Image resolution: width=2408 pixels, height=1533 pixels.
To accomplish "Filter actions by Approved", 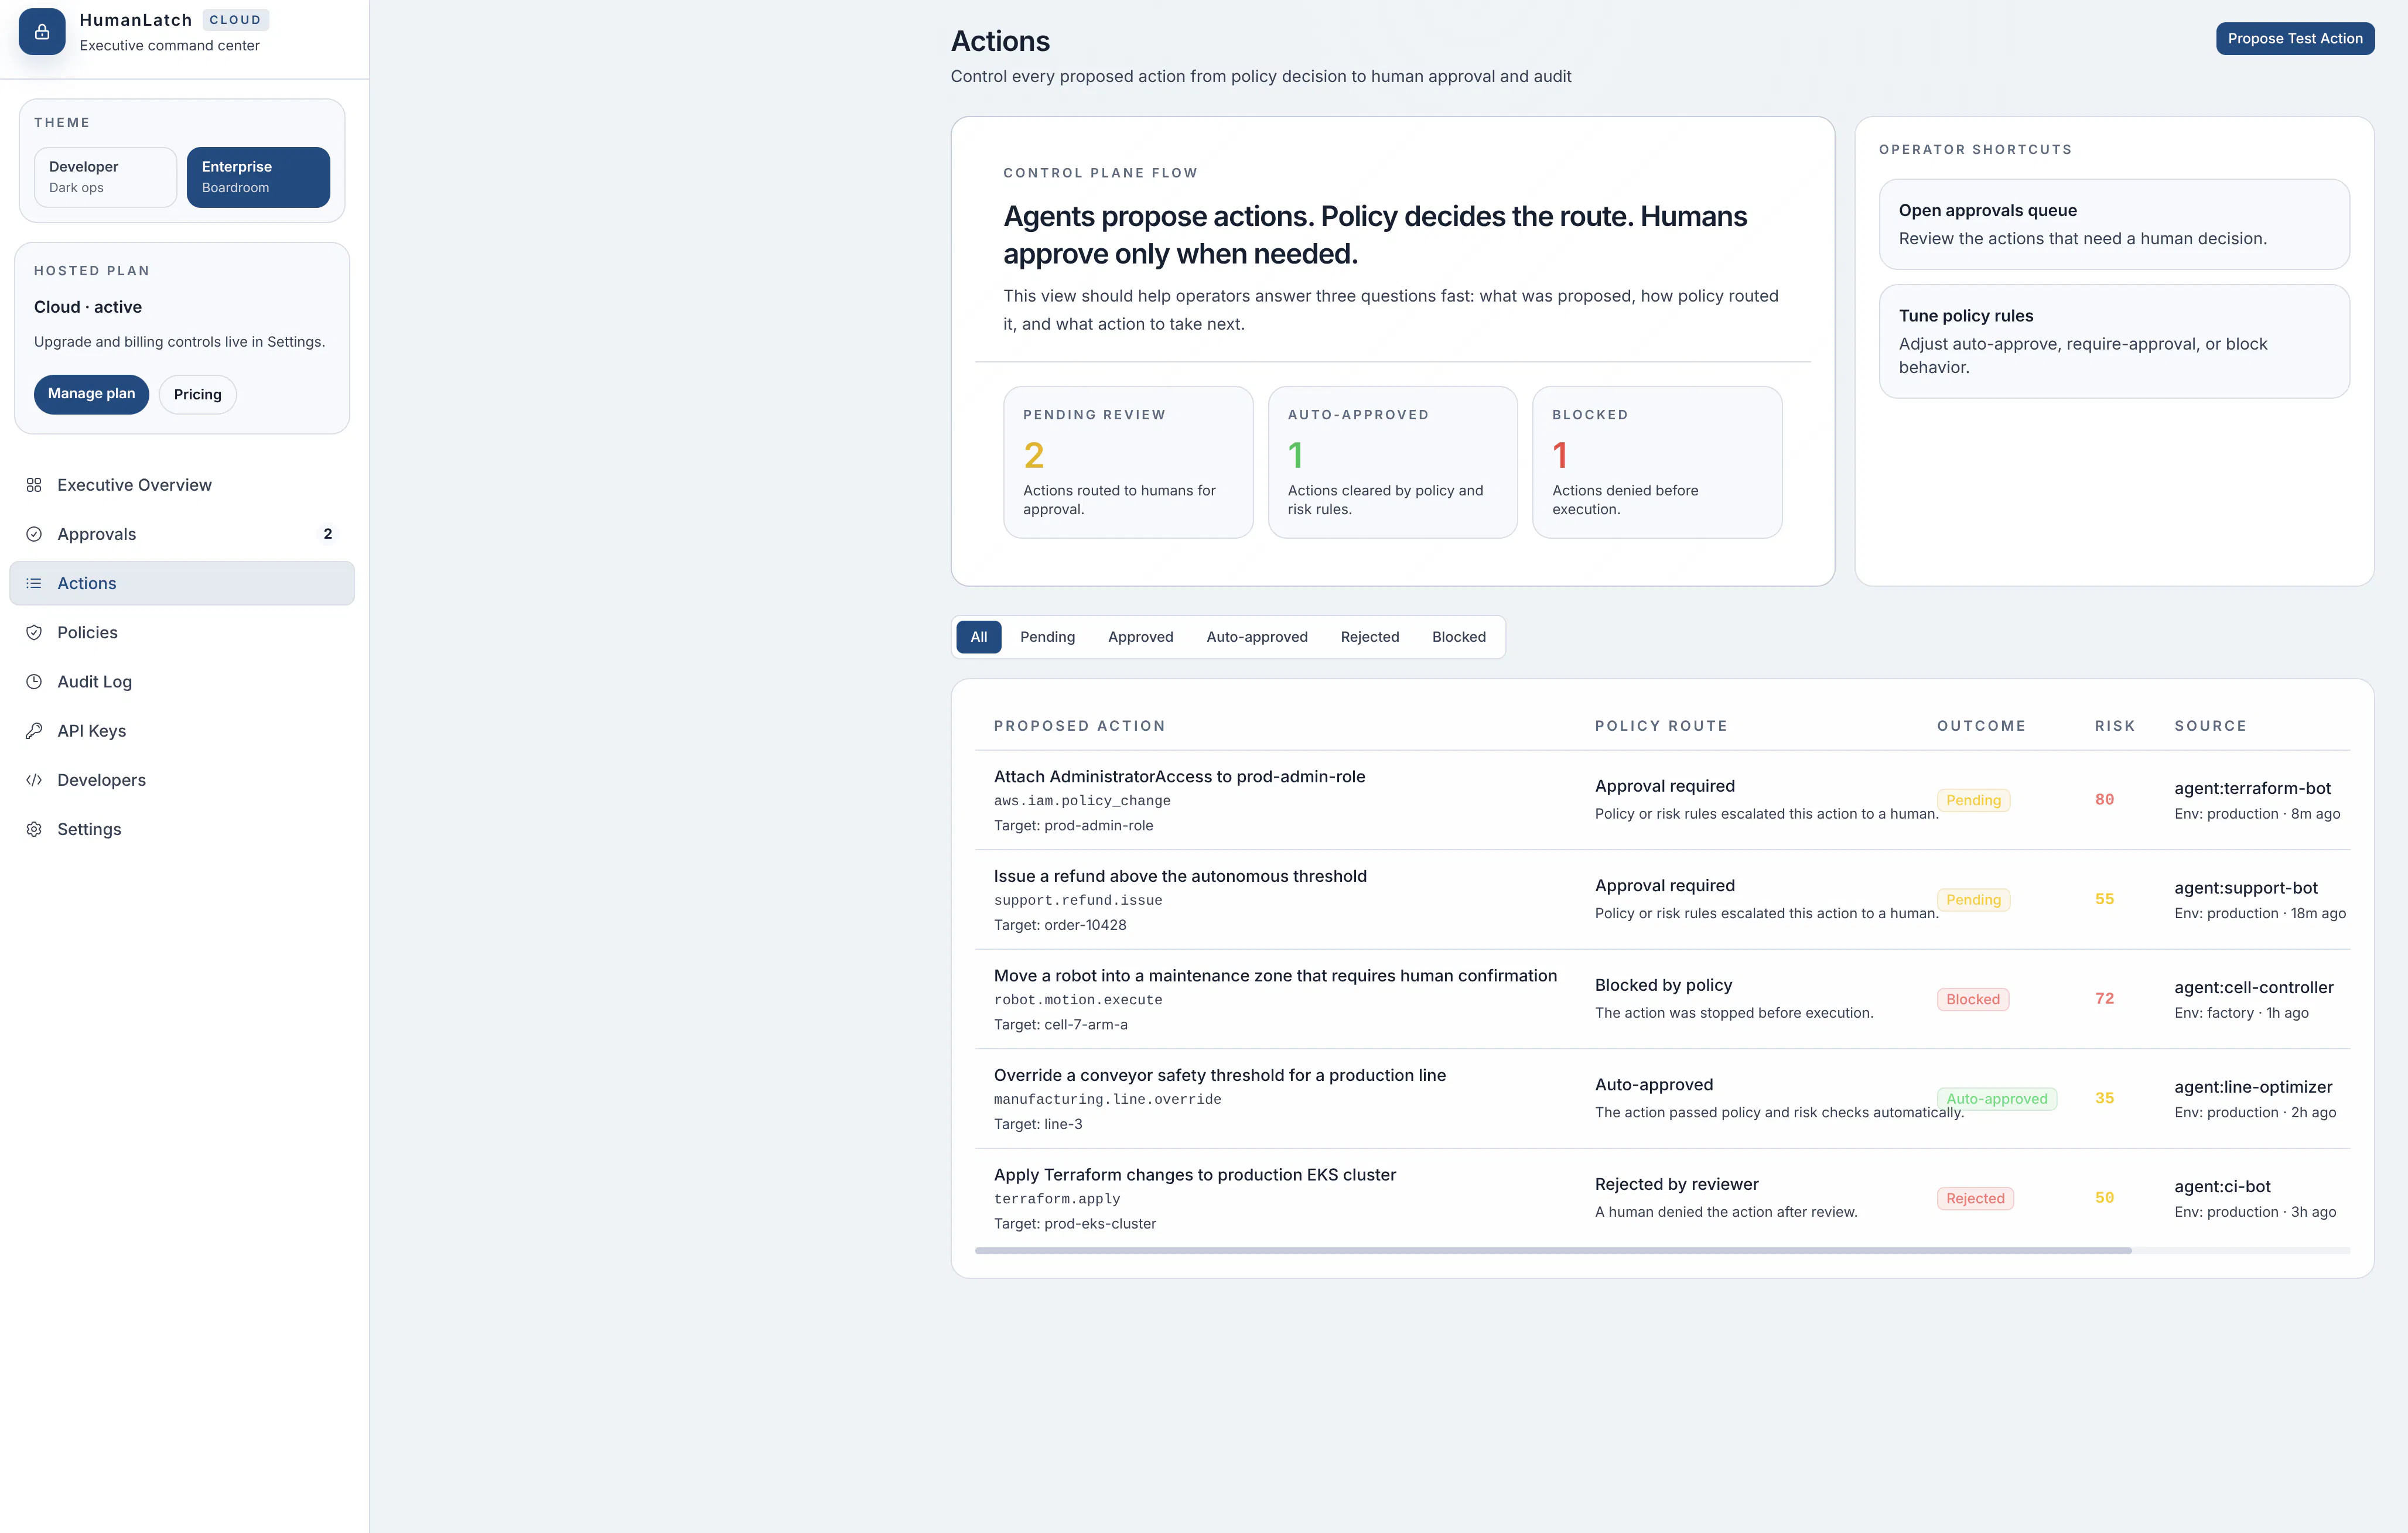I will [1140, 637].
